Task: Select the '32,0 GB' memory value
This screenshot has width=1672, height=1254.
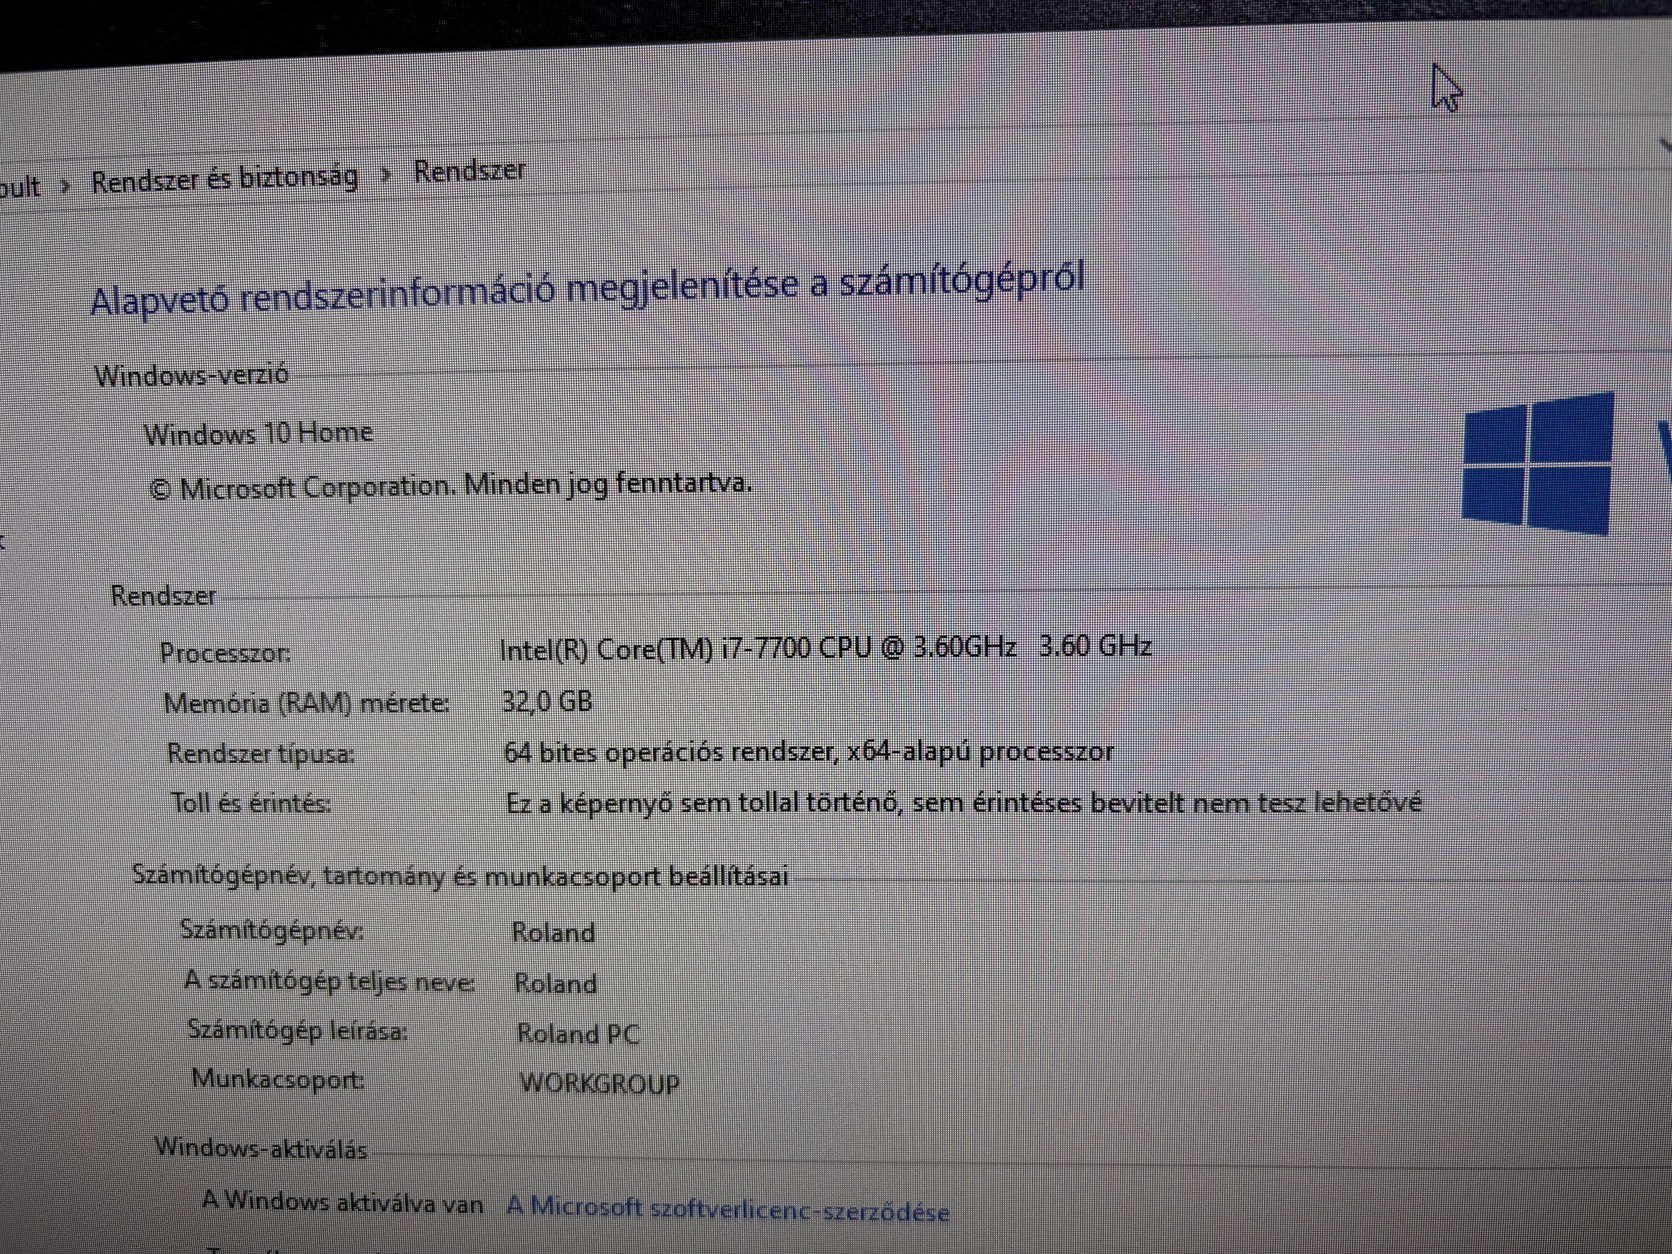Action: (547, 701)
